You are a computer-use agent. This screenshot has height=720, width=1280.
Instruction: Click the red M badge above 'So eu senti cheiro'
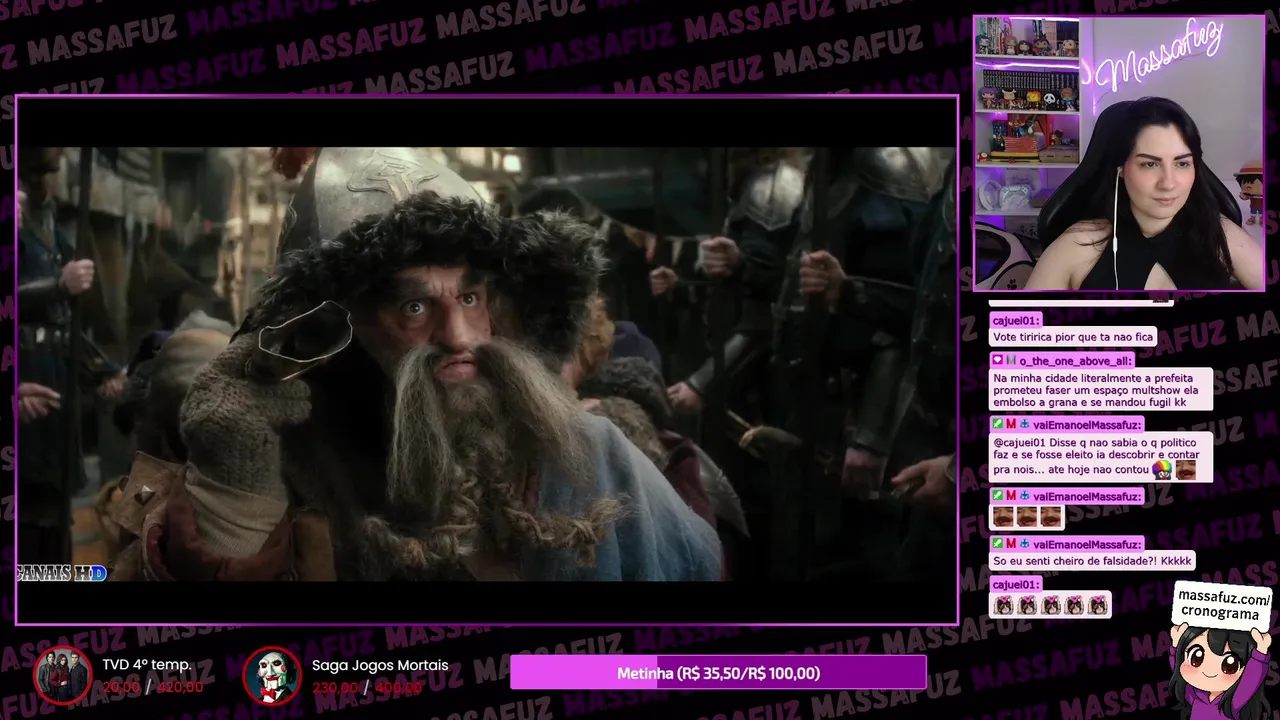coord(1011,544)
